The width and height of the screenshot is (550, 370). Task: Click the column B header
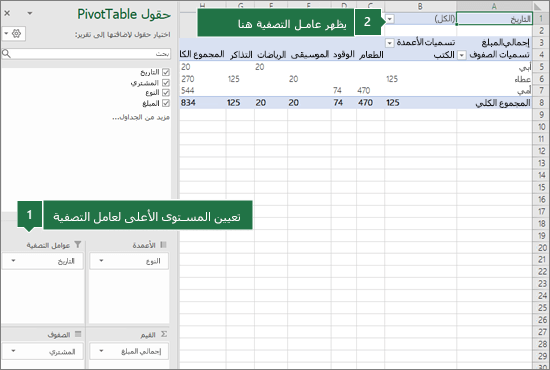pos(421,6)
